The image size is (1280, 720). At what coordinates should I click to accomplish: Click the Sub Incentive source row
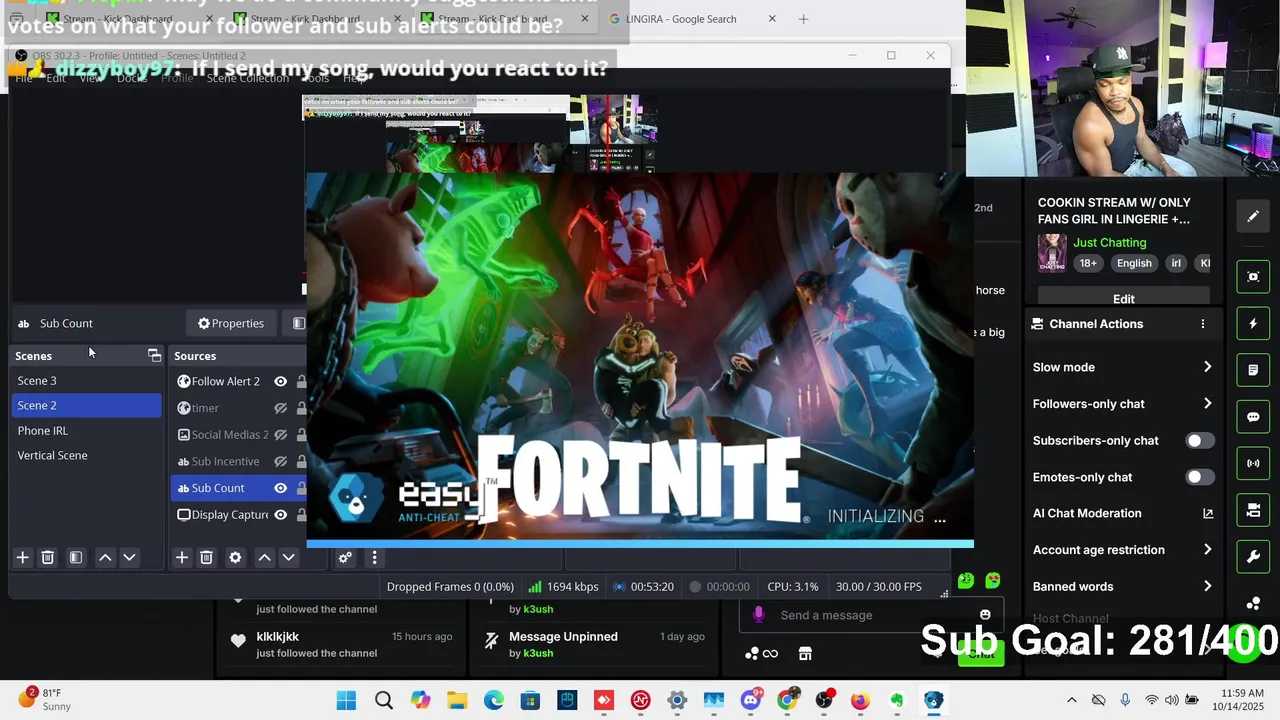point(225,462)
